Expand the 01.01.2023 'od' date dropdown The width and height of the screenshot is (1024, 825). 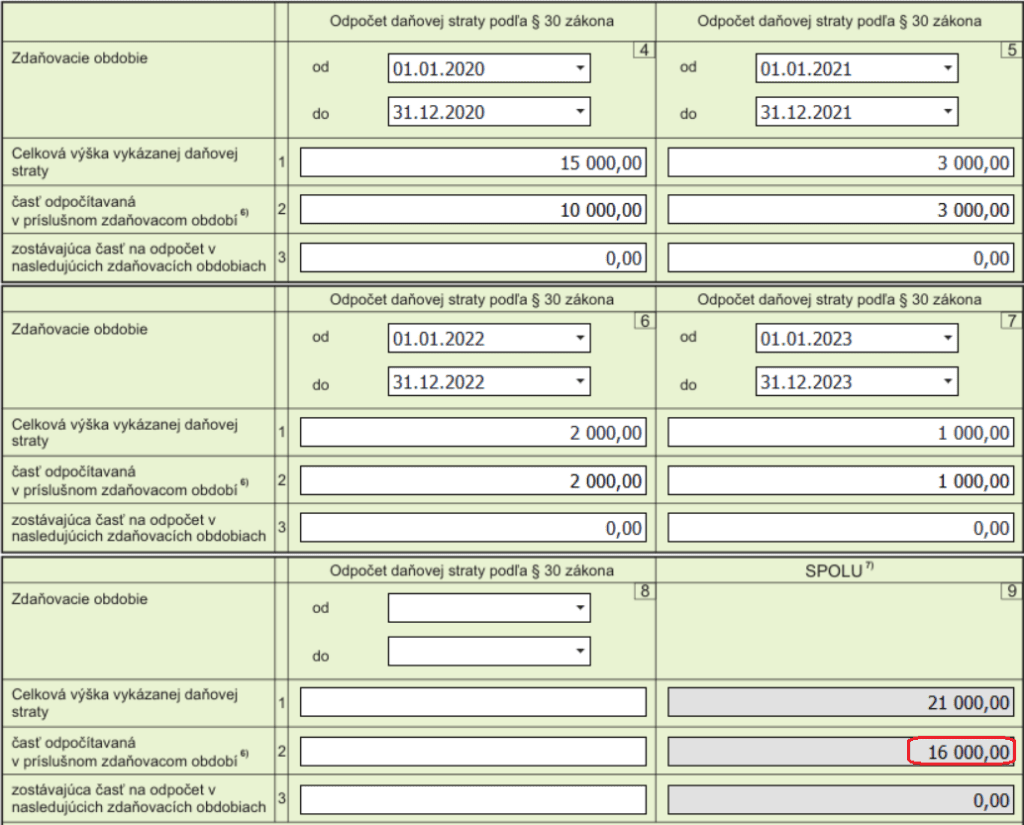point(947,339)
